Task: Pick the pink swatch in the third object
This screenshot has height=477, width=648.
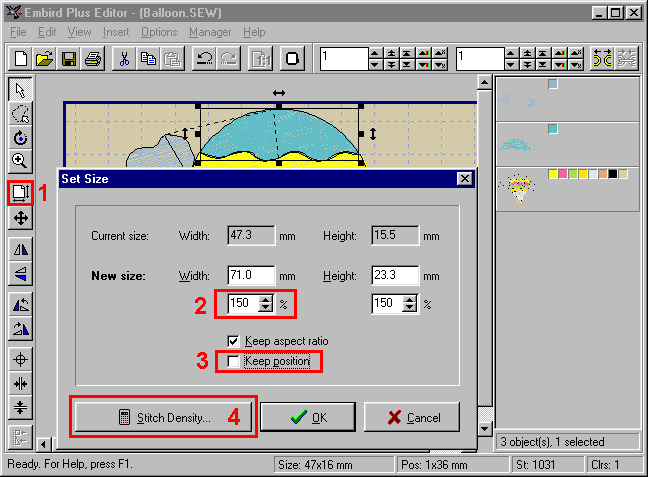Action: [563, 174]
